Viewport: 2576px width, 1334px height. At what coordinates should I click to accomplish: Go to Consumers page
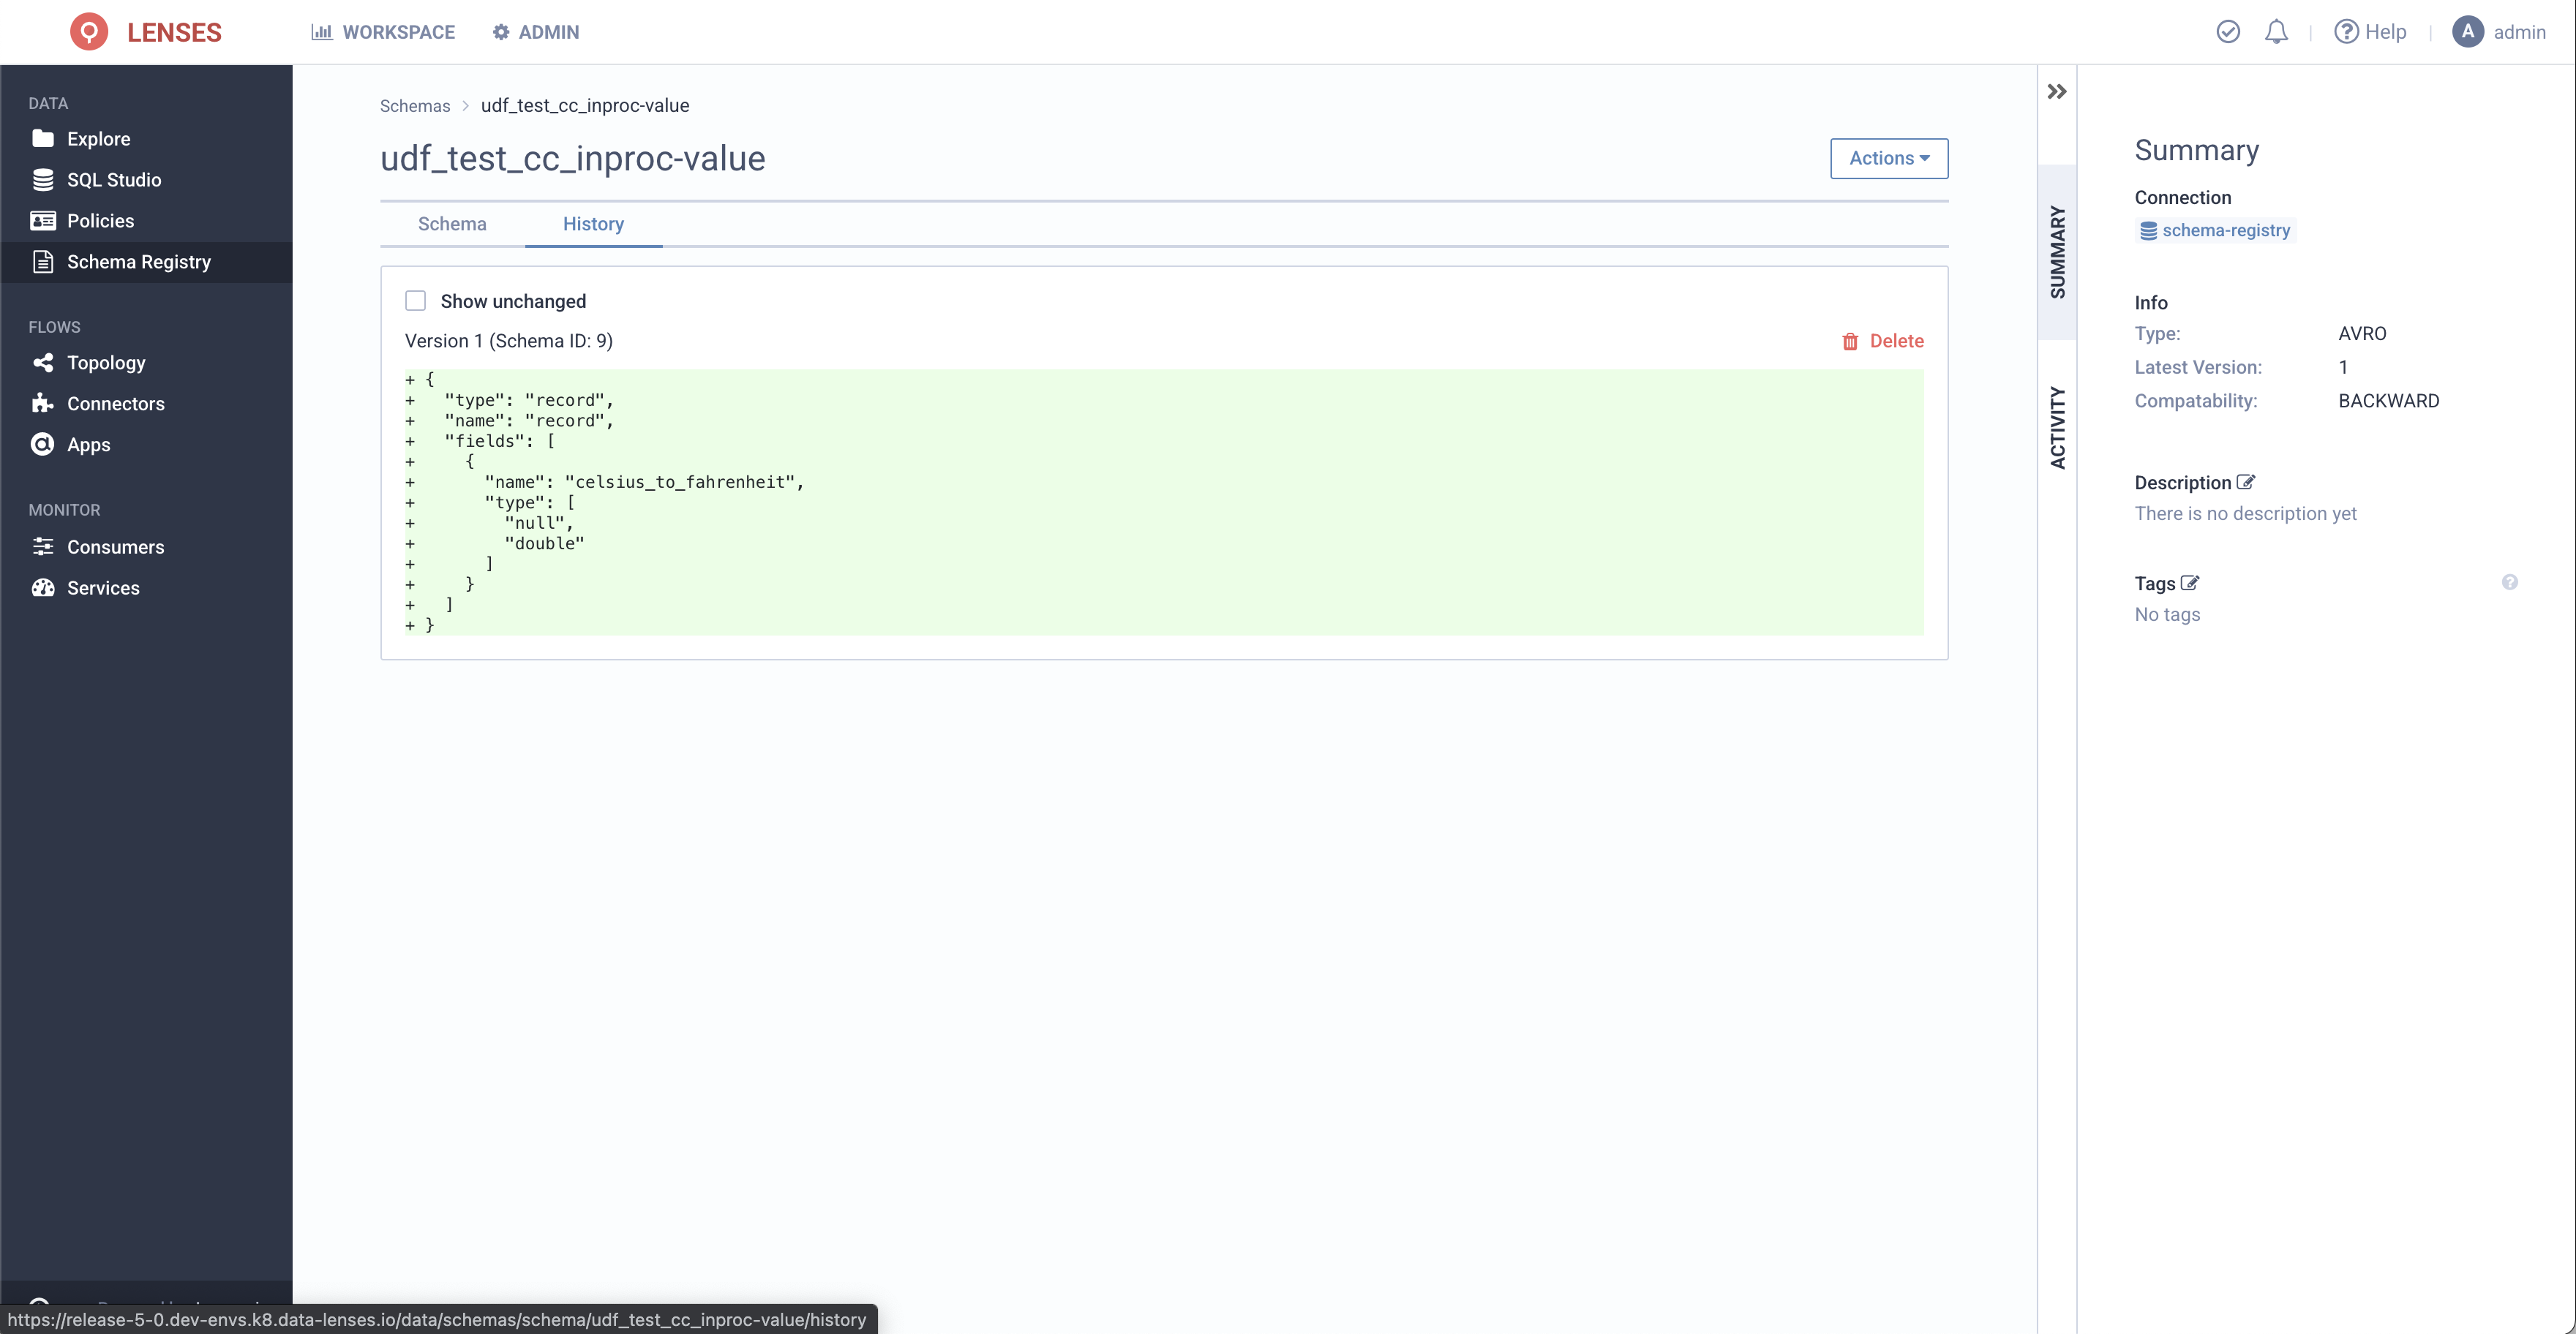tap(115, 547)
